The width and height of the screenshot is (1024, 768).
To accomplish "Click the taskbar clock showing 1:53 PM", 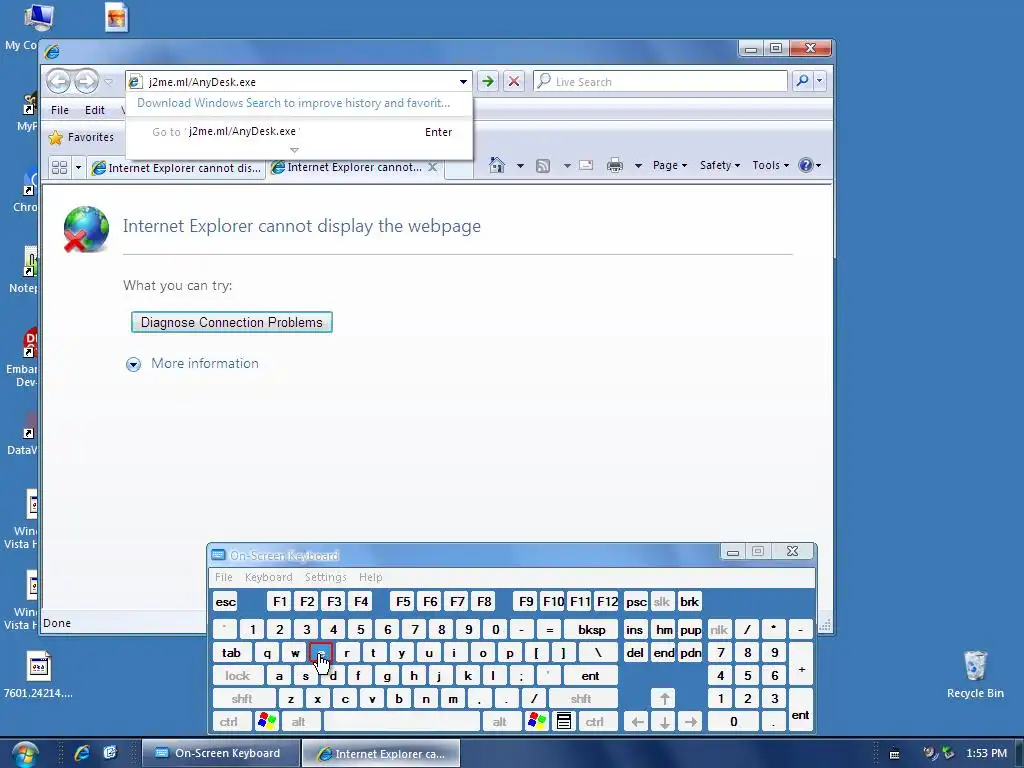I will [986, 753].
